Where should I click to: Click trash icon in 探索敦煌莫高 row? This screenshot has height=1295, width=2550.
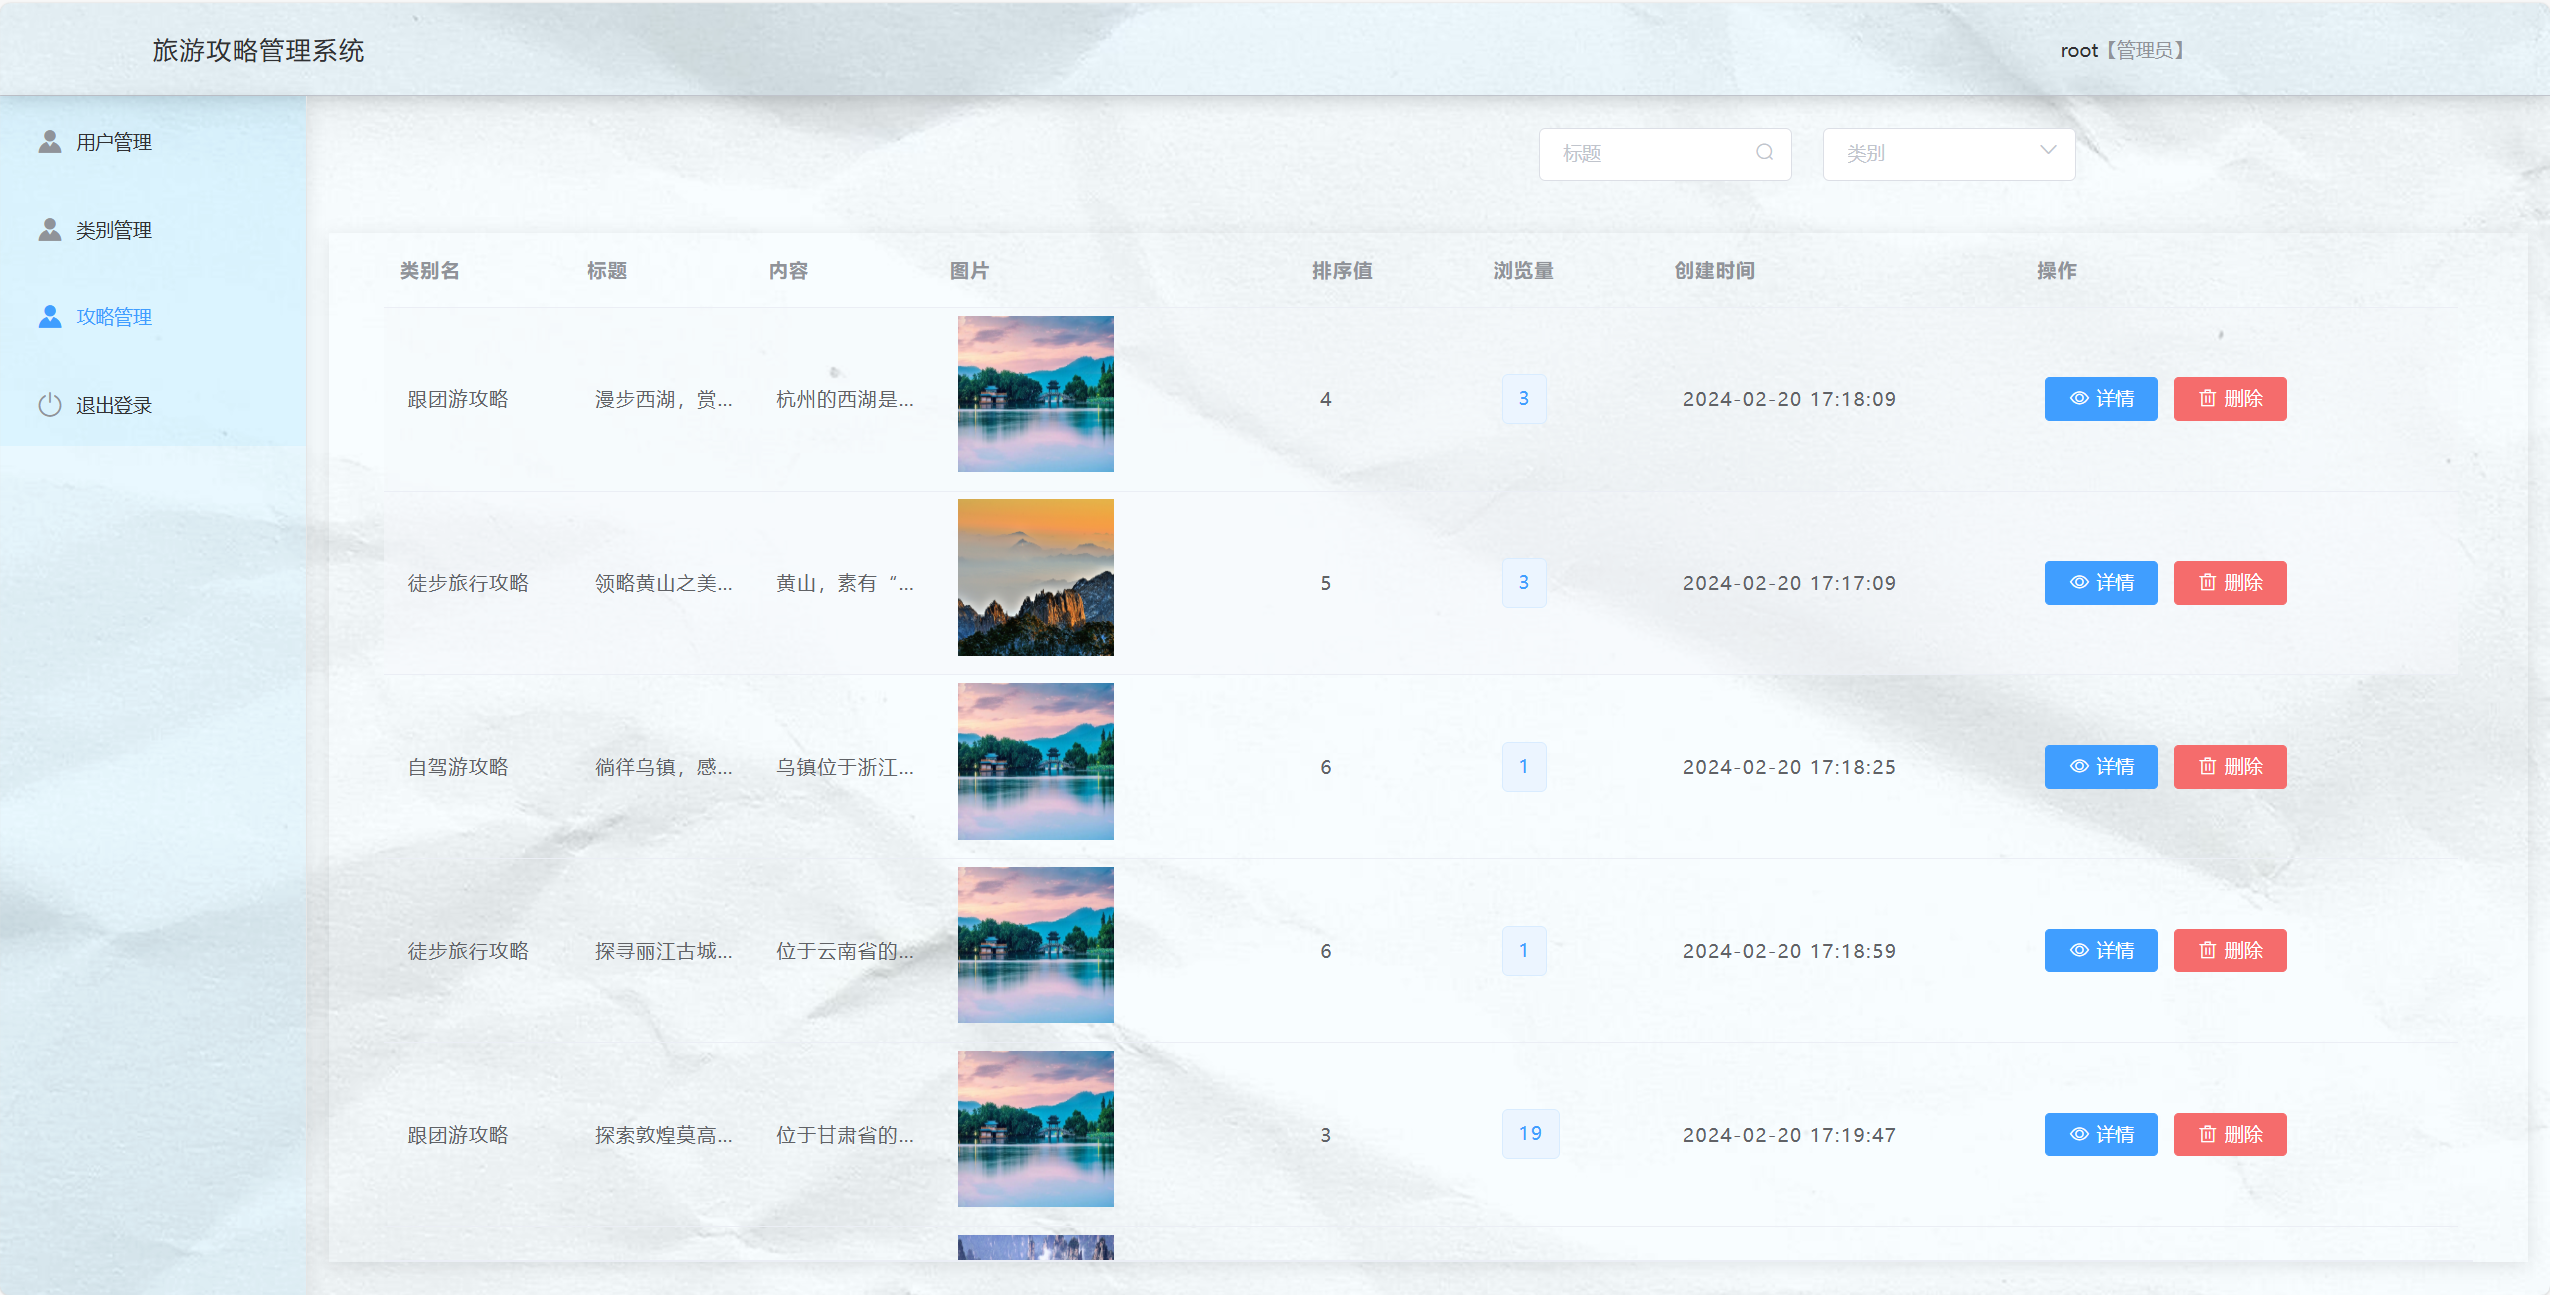(2207, 1135)
